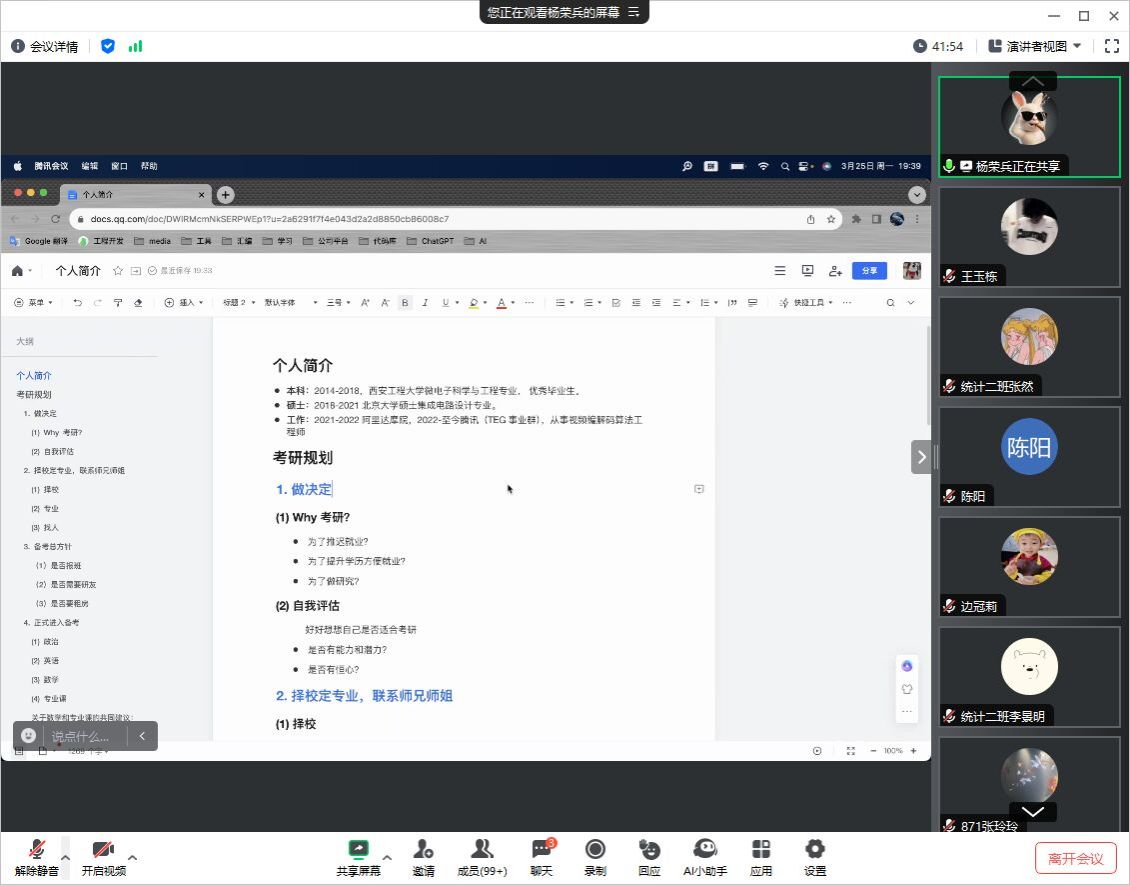1130x885 pixels.
Task: Open meeting Settings (设置)
Action: click(x=815, y=857)
